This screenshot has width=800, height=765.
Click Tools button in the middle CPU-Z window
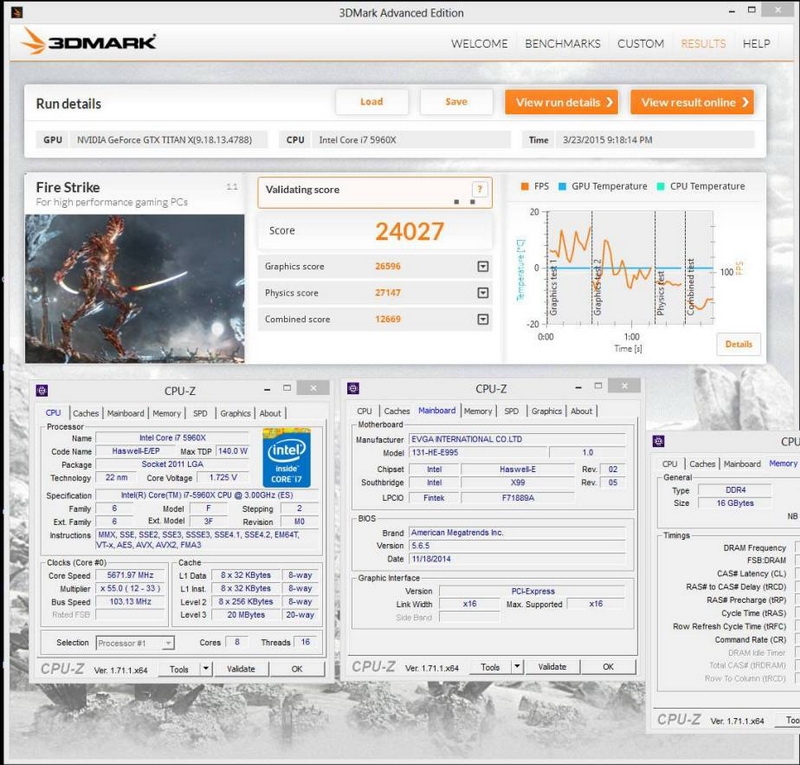(490, 667)
